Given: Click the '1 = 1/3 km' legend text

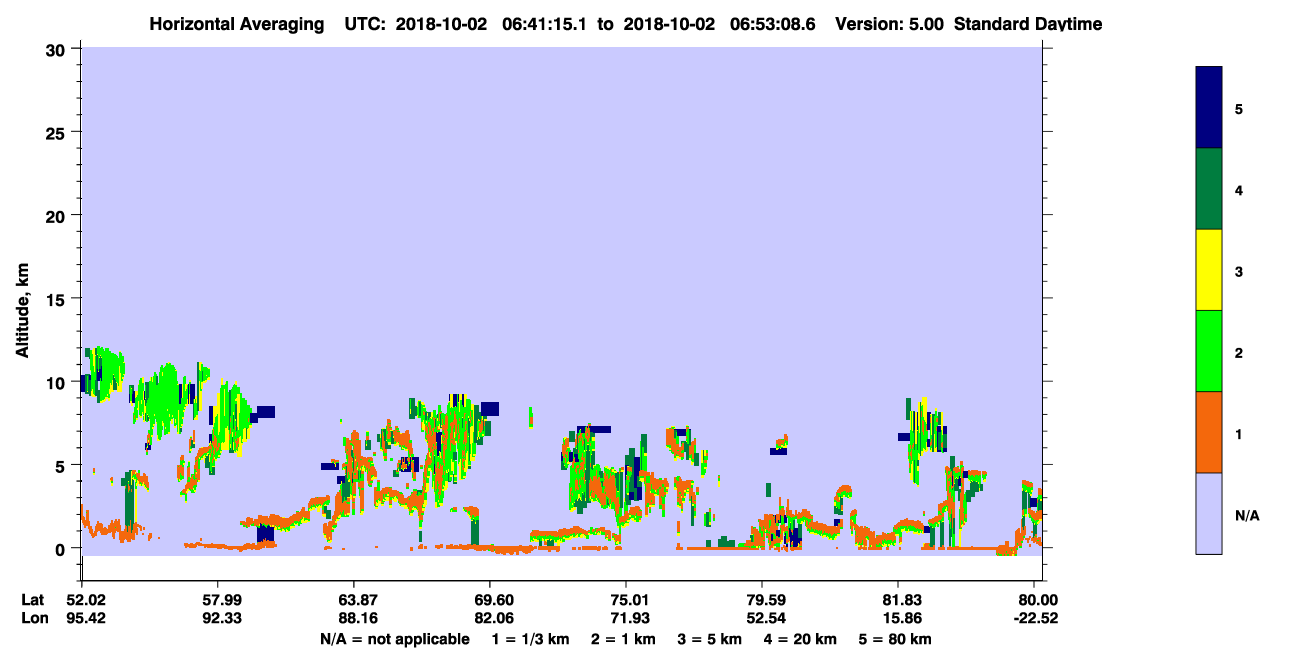Looking at the screenshot, I should tap(531, 639).
